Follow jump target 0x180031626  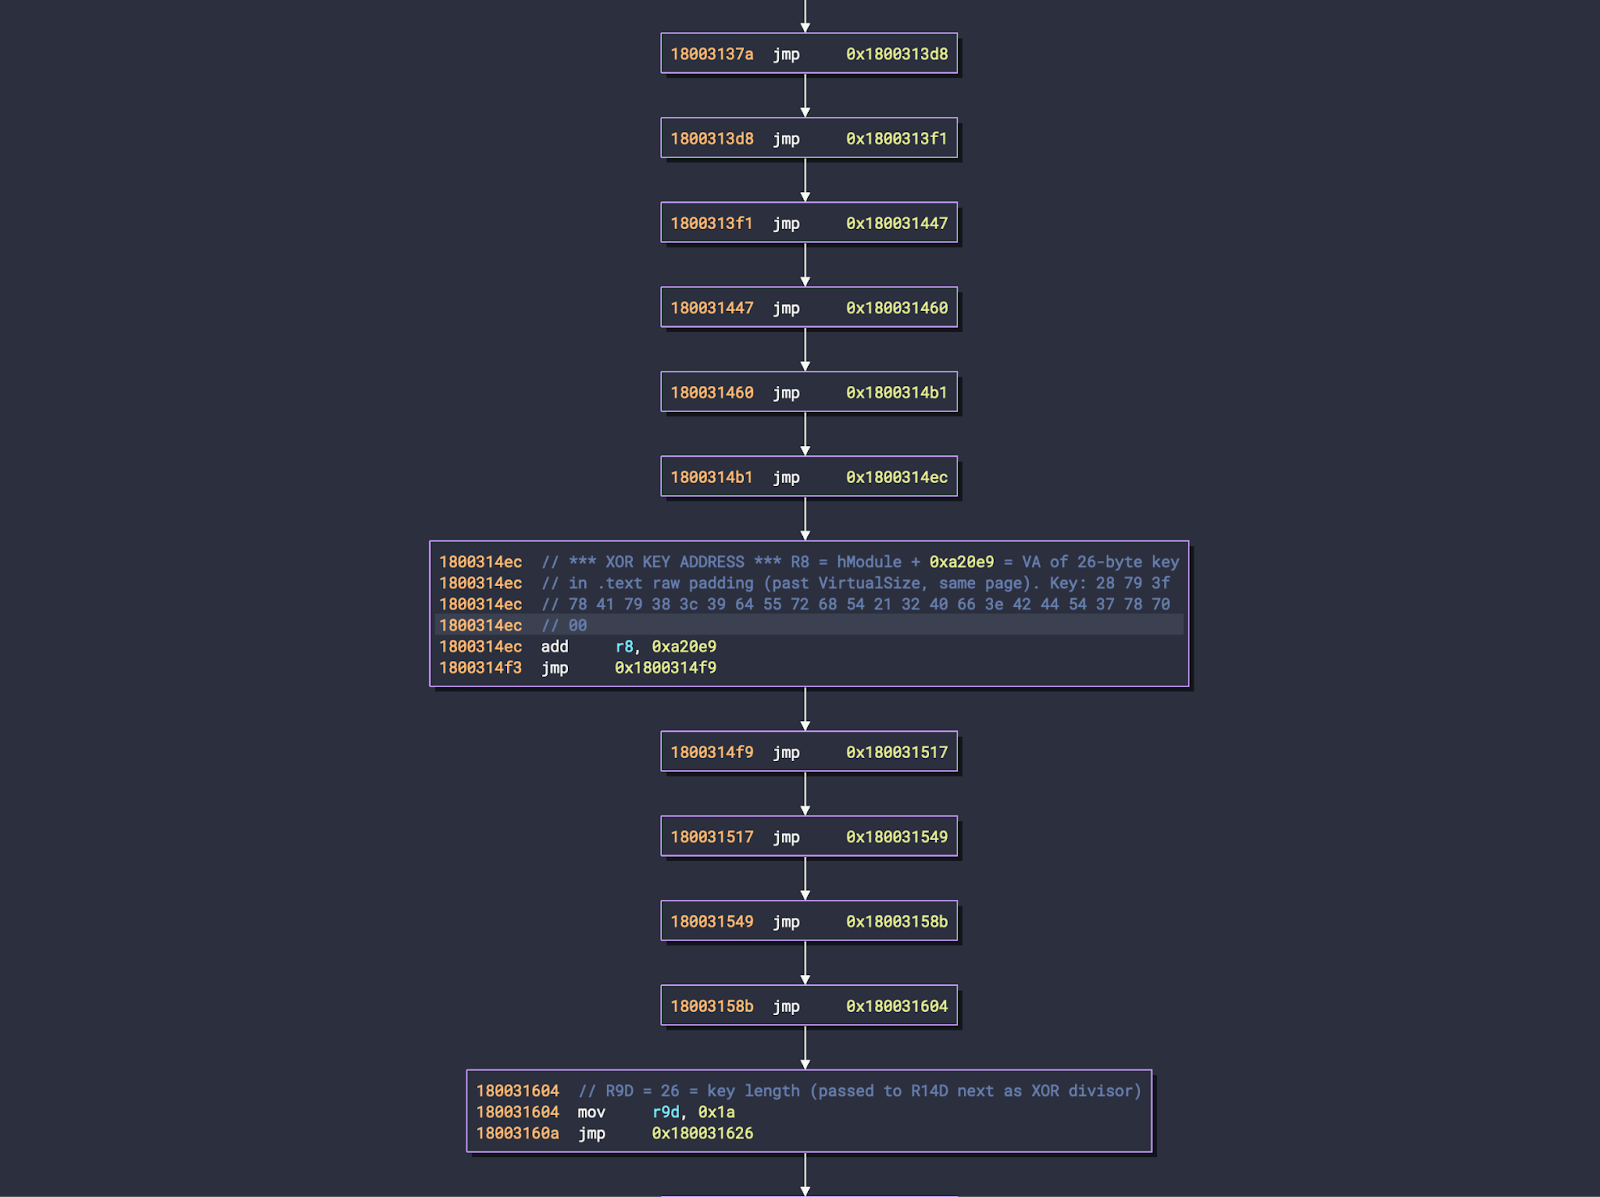(702, 1134)
